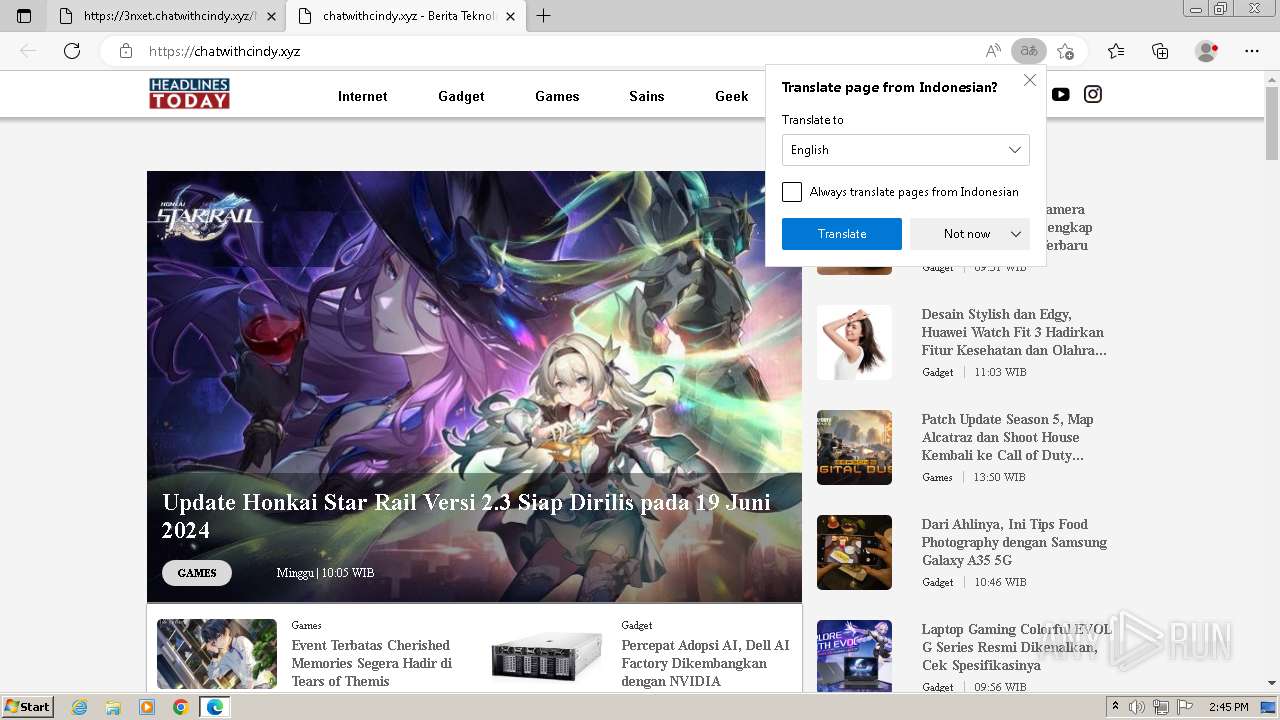This screenshot has height=720, width=1280.
Task: Open Honkai Star Rail 2.3 headline
Action: tap(467, 516)
